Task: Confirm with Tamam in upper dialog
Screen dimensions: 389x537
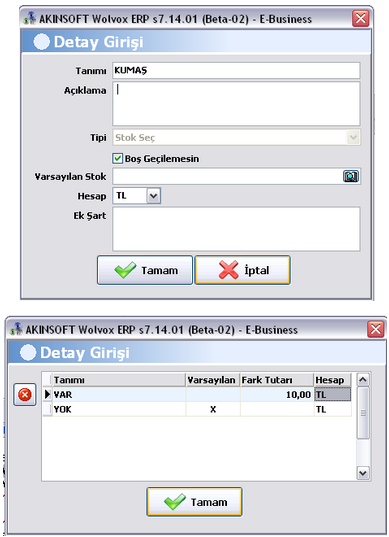Action: click(145, 270)
